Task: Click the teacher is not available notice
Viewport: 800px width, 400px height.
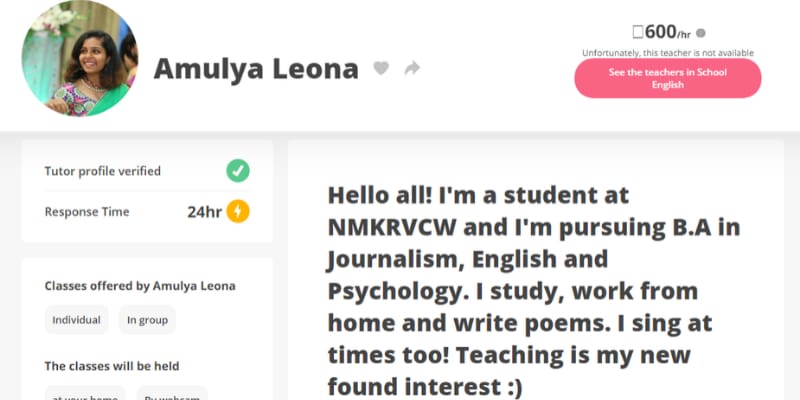Action: point(668,53)
